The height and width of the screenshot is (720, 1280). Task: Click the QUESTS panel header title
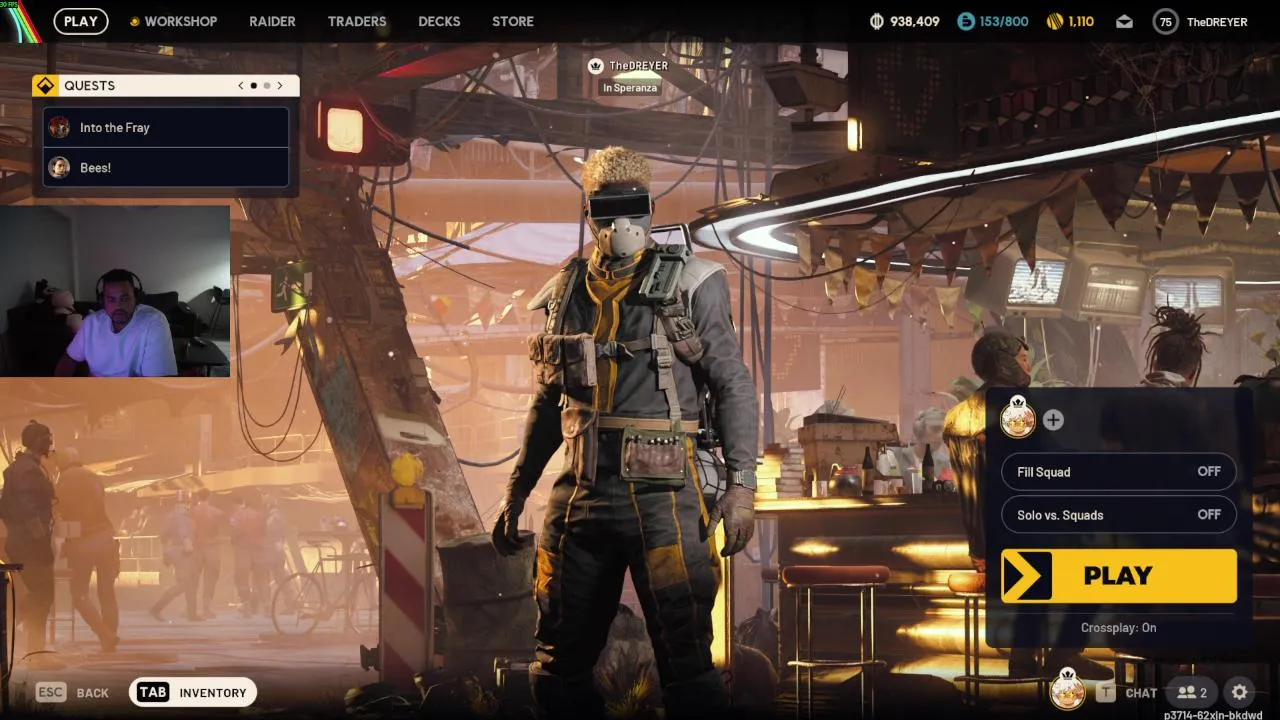click(x=89, y=85)
